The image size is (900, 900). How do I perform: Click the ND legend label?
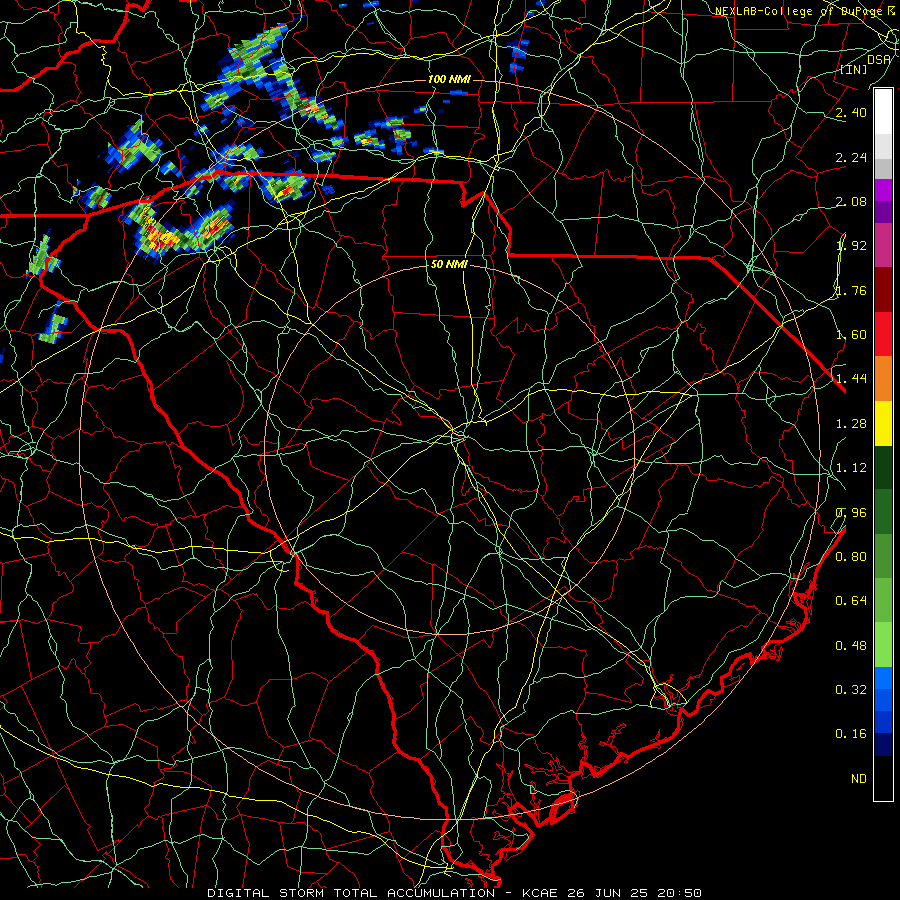click(859, 779)
